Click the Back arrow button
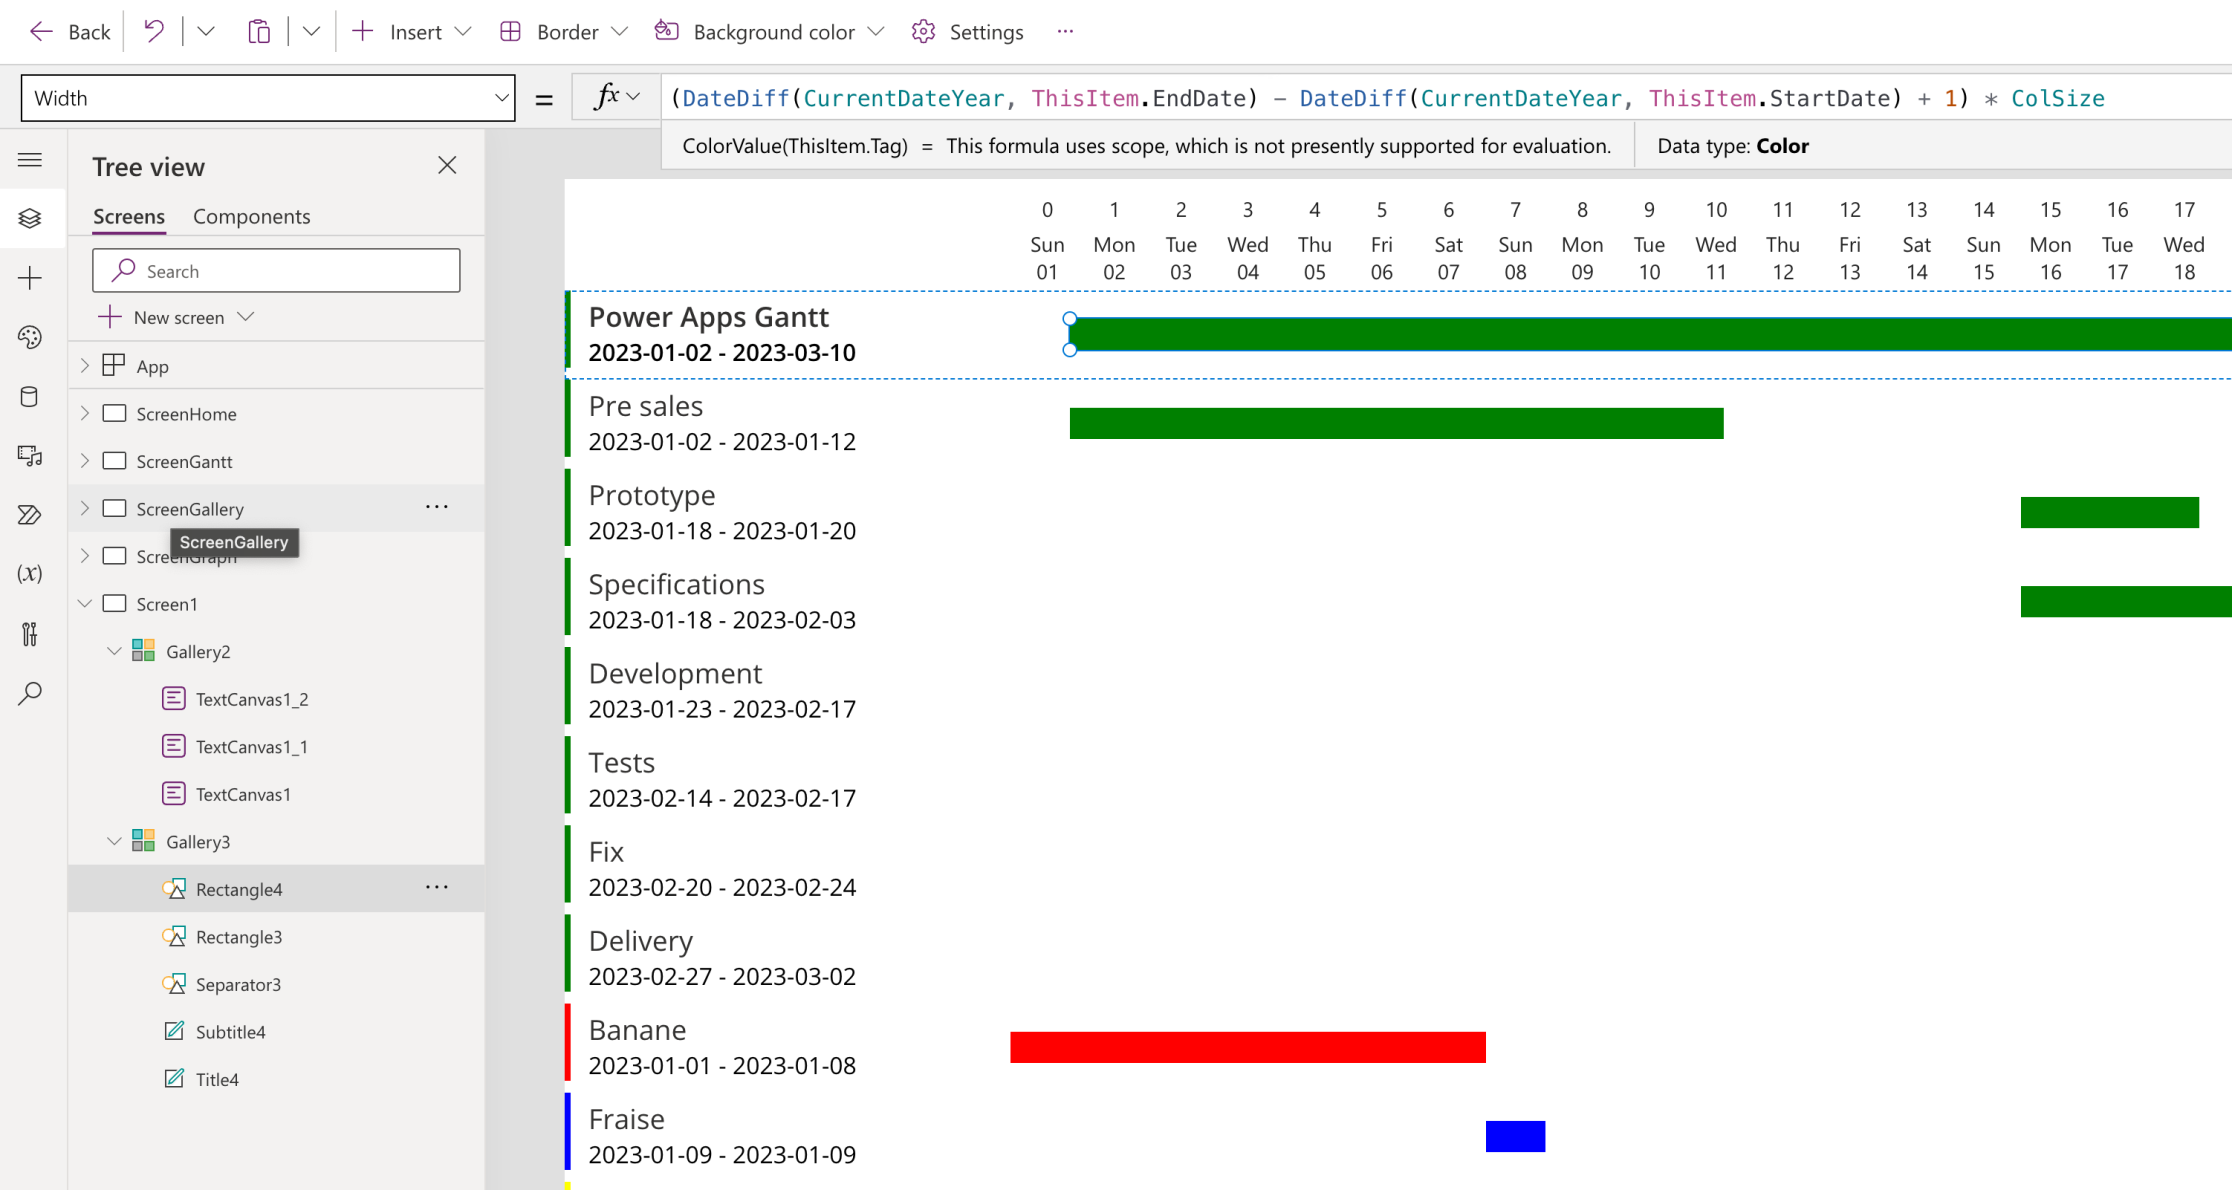Screen dimensions: 2232x1190 (69, 32)
